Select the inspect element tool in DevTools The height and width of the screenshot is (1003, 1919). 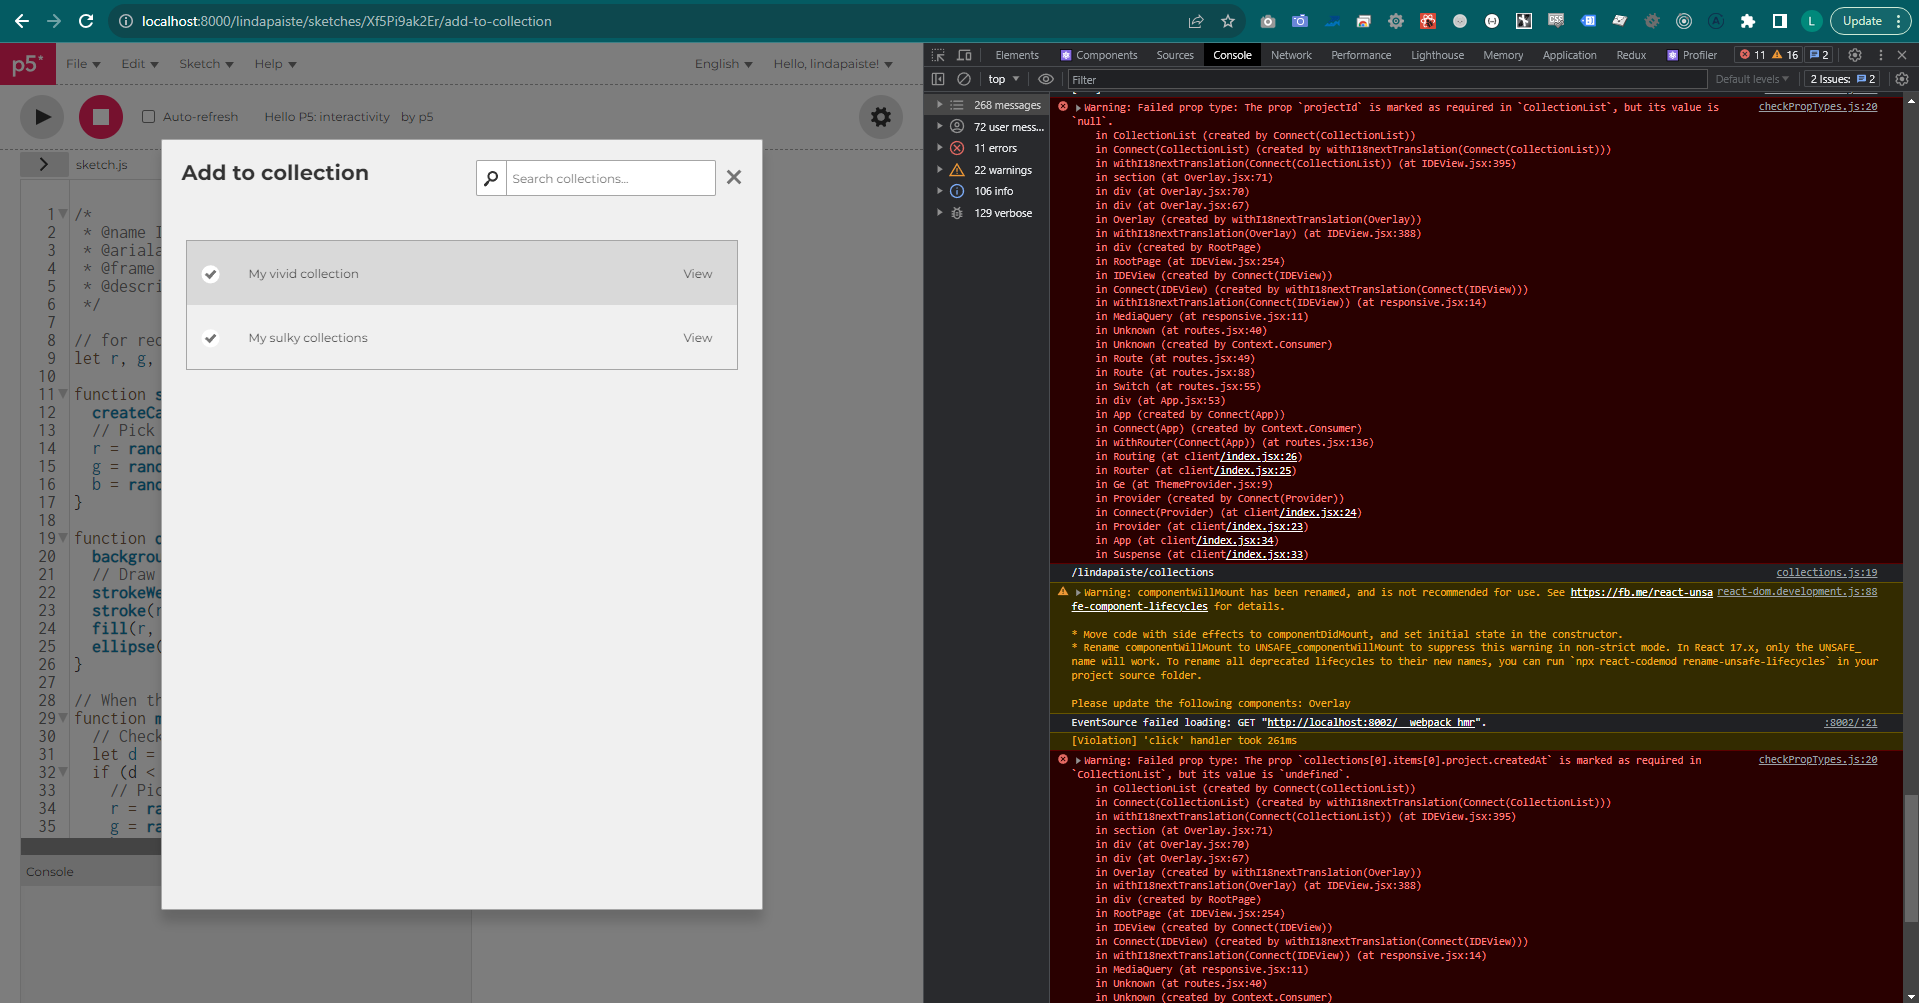click(x=936, y=55)
